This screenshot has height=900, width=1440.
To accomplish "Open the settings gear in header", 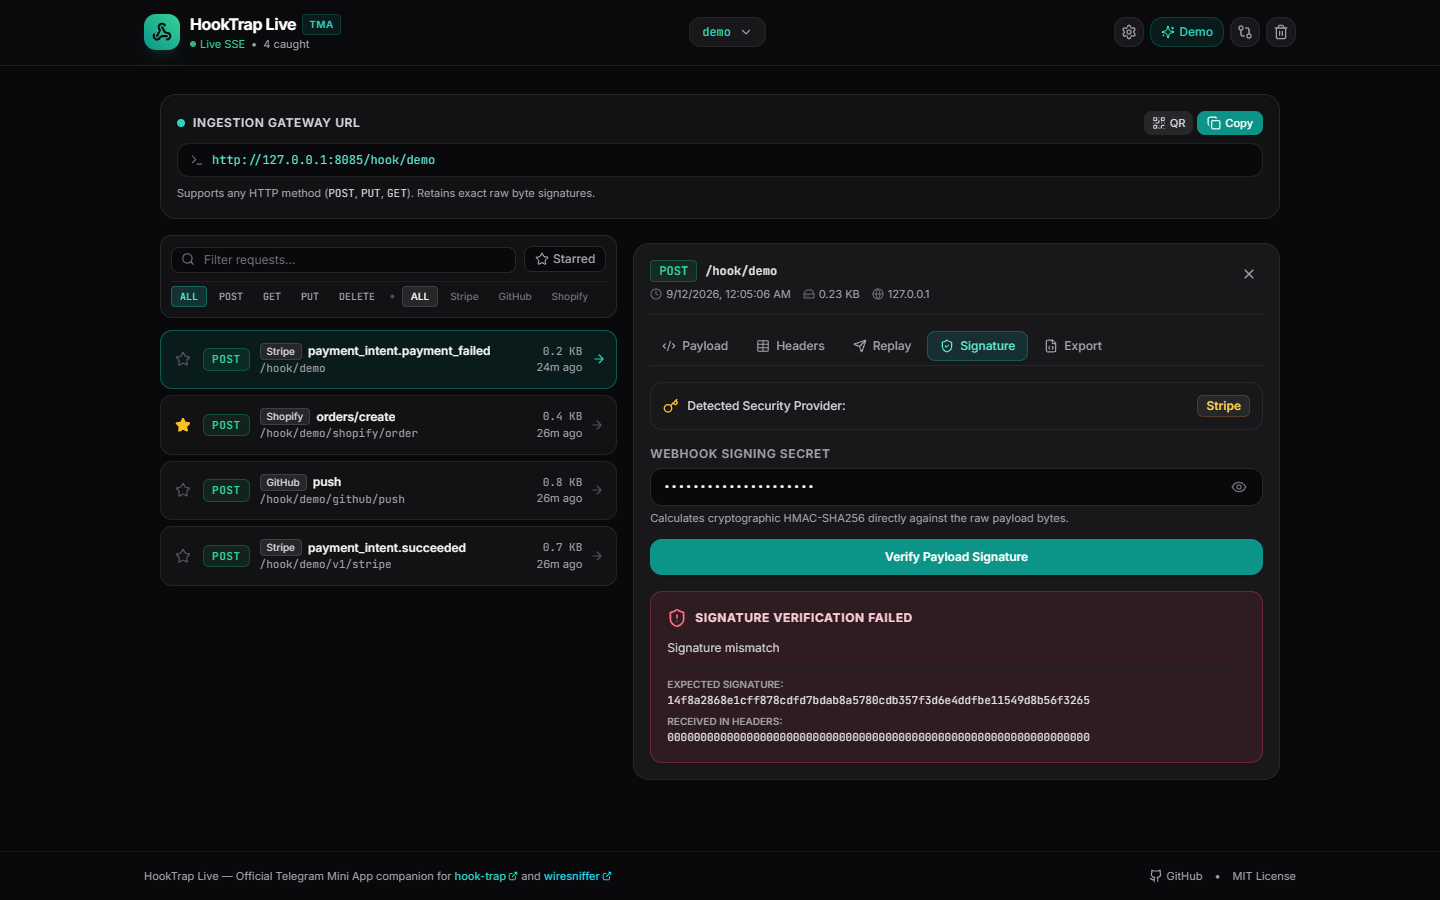I will [x=1129, y=32].
